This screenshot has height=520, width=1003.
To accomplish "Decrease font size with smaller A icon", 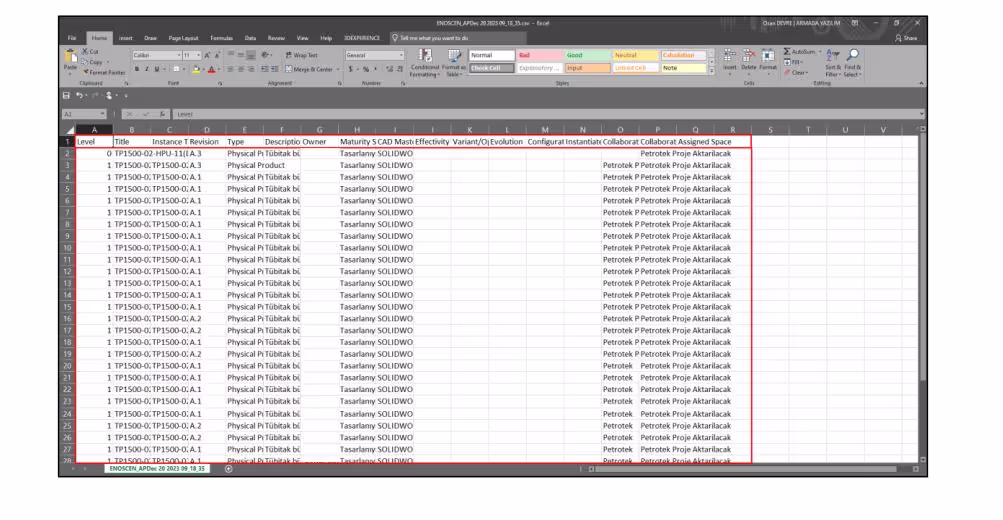I will pyautogui.click(x=217, y=56).
